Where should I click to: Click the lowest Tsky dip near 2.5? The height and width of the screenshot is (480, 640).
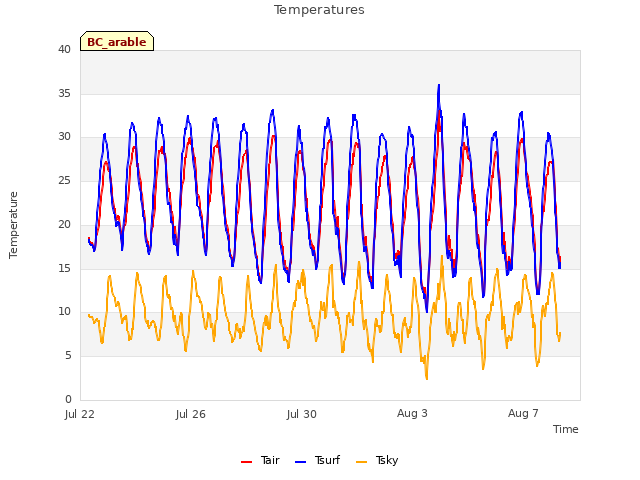coord(427,379)
